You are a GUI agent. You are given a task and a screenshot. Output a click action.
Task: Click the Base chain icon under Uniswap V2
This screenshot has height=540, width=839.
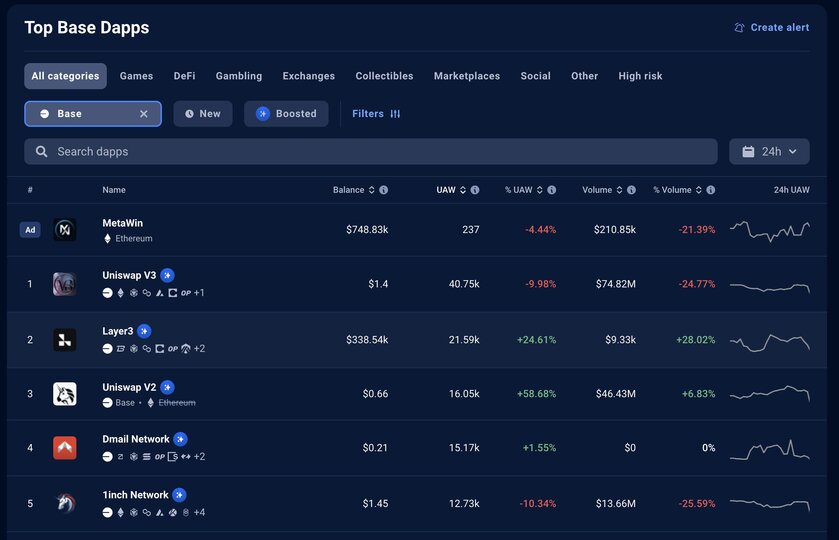(x=108, y=402)
